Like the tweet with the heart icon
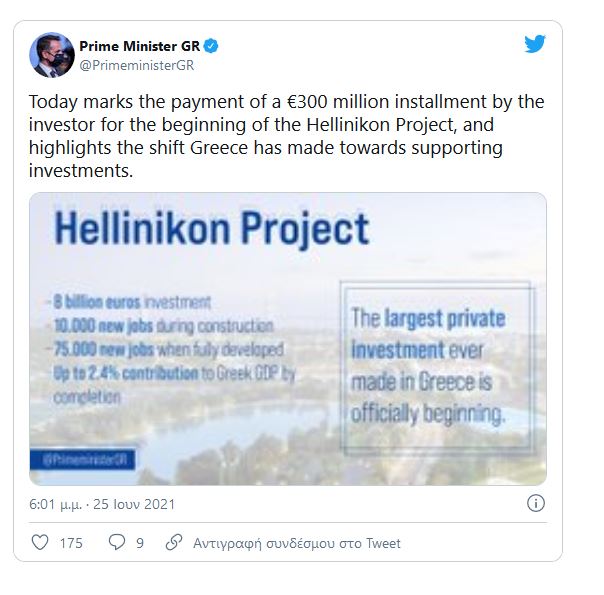The image size is (604, 595). (x=41, y=543)
